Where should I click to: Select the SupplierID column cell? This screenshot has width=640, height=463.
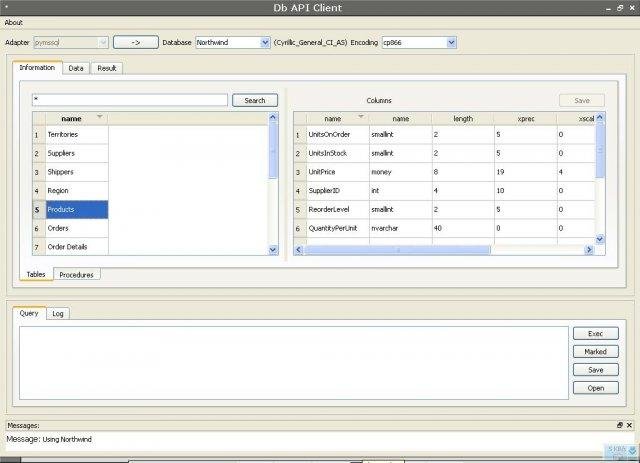tap(338, 191)
